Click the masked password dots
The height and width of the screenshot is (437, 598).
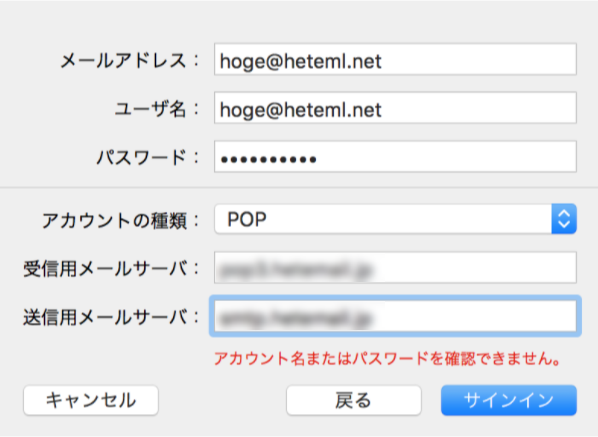pyautogui.click(x=268, y=159)
